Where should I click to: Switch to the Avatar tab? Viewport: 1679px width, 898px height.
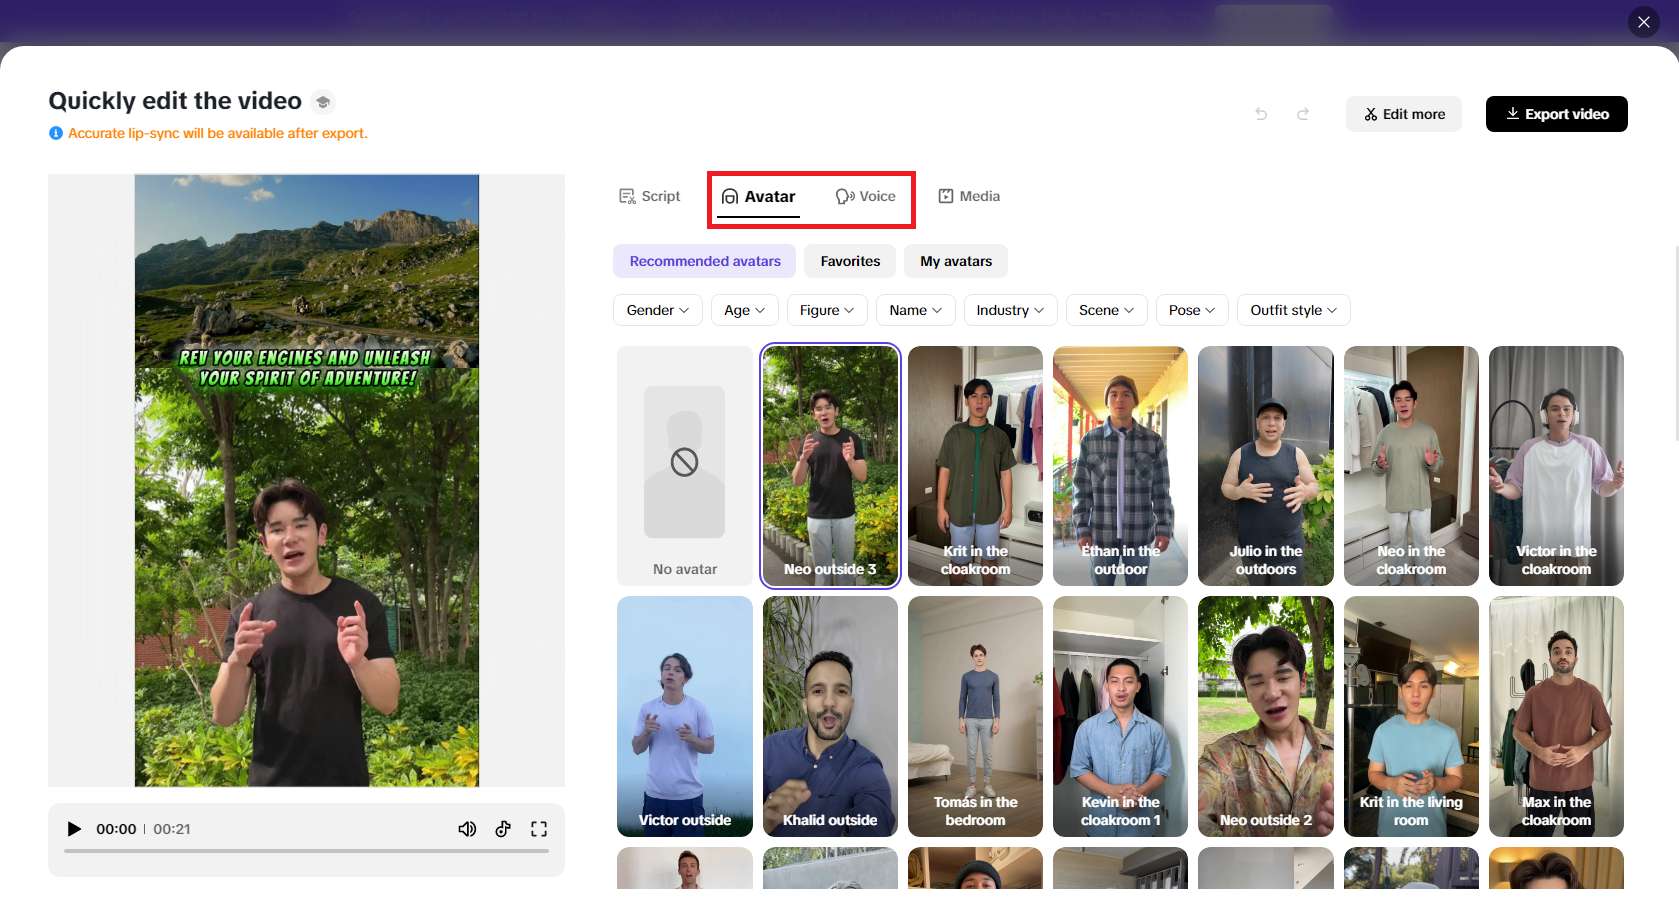click(x=759, y=196)
